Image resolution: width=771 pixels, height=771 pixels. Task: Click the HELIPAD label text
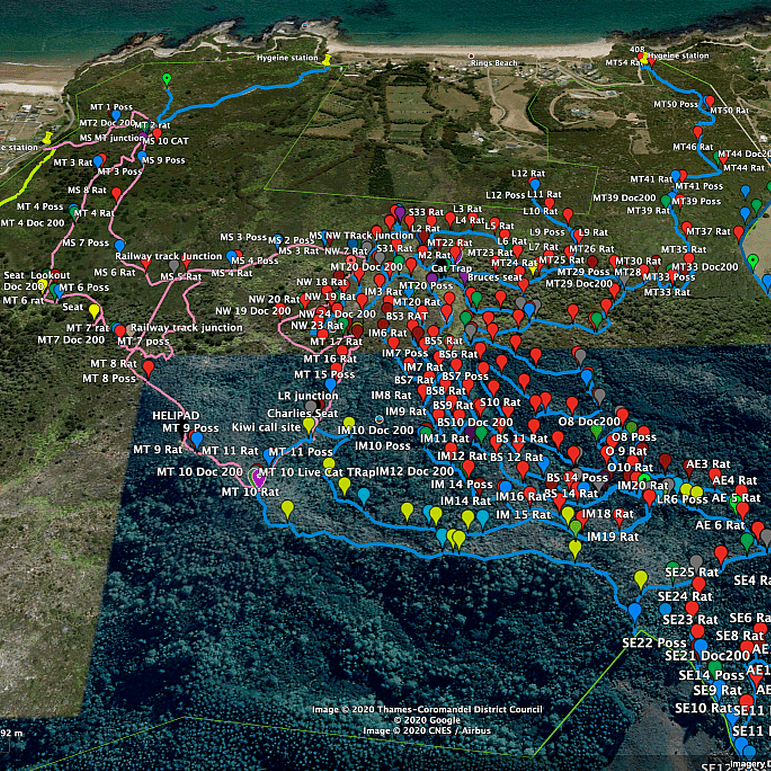[175, 414]
